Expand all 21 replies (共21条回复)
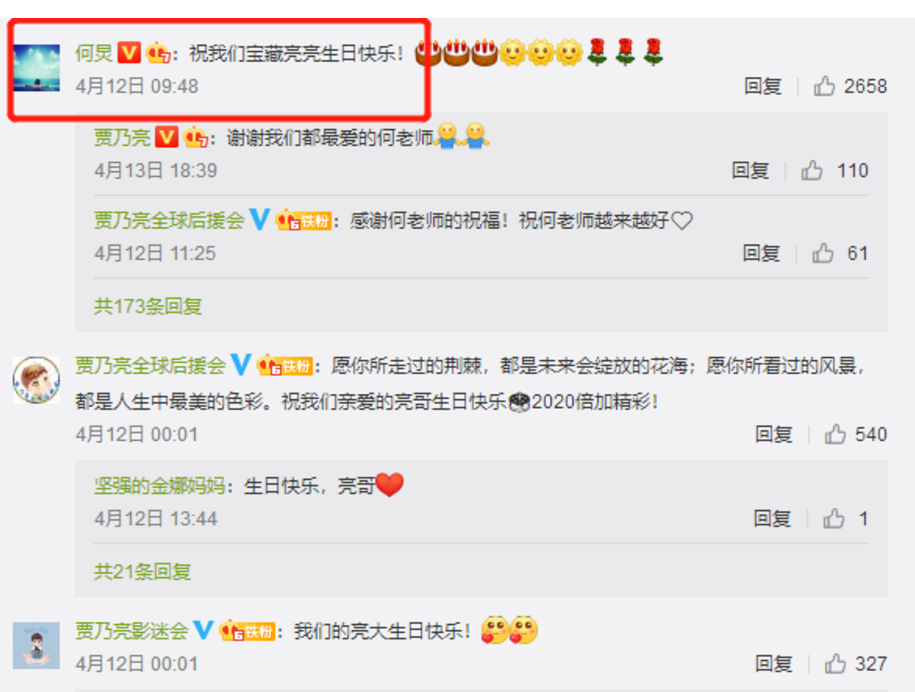The width and height of the screenshot is (915, 692). [142, 571]
